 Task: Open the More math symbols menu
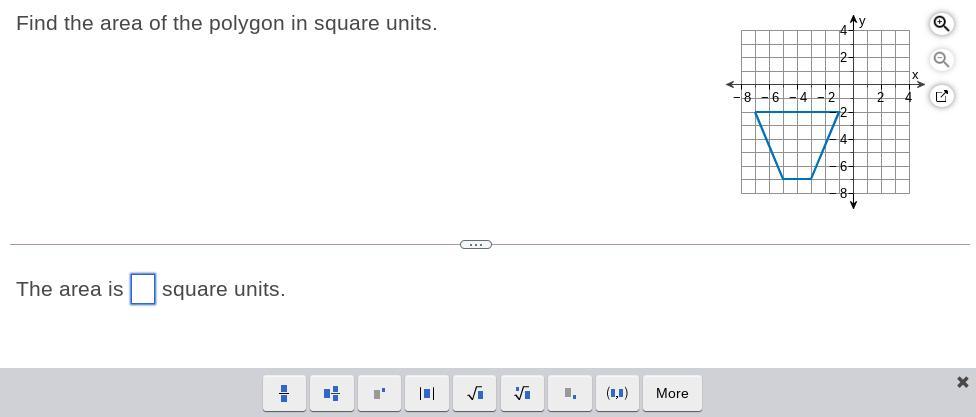pyautogui.click(x=672, y=393)
